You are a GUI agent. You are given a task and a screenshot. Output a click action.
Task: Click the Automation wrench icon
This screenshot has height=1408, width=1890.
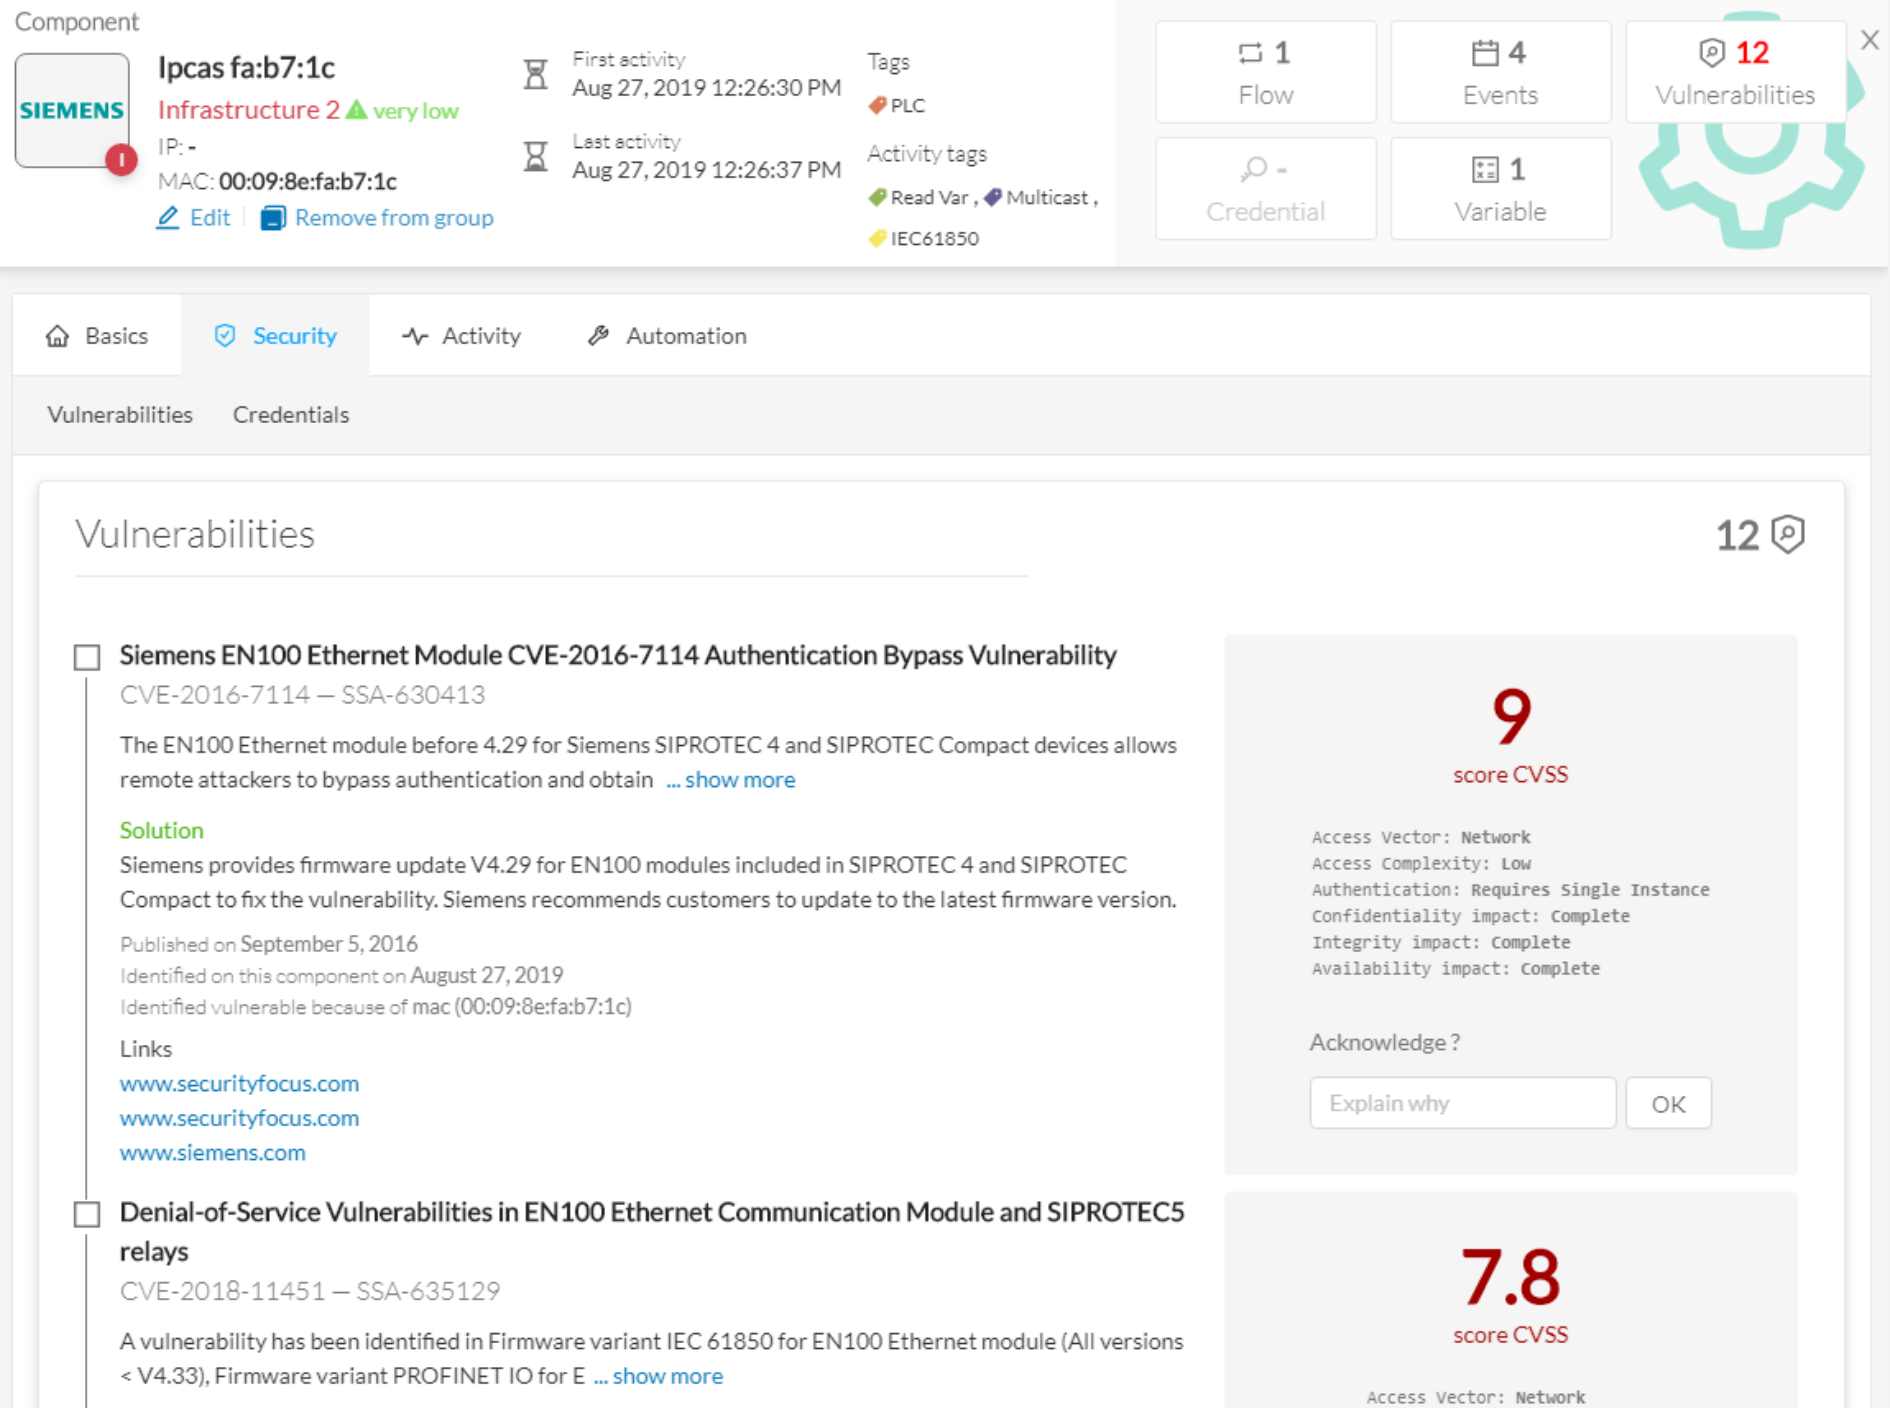click(x=599, y=336)
